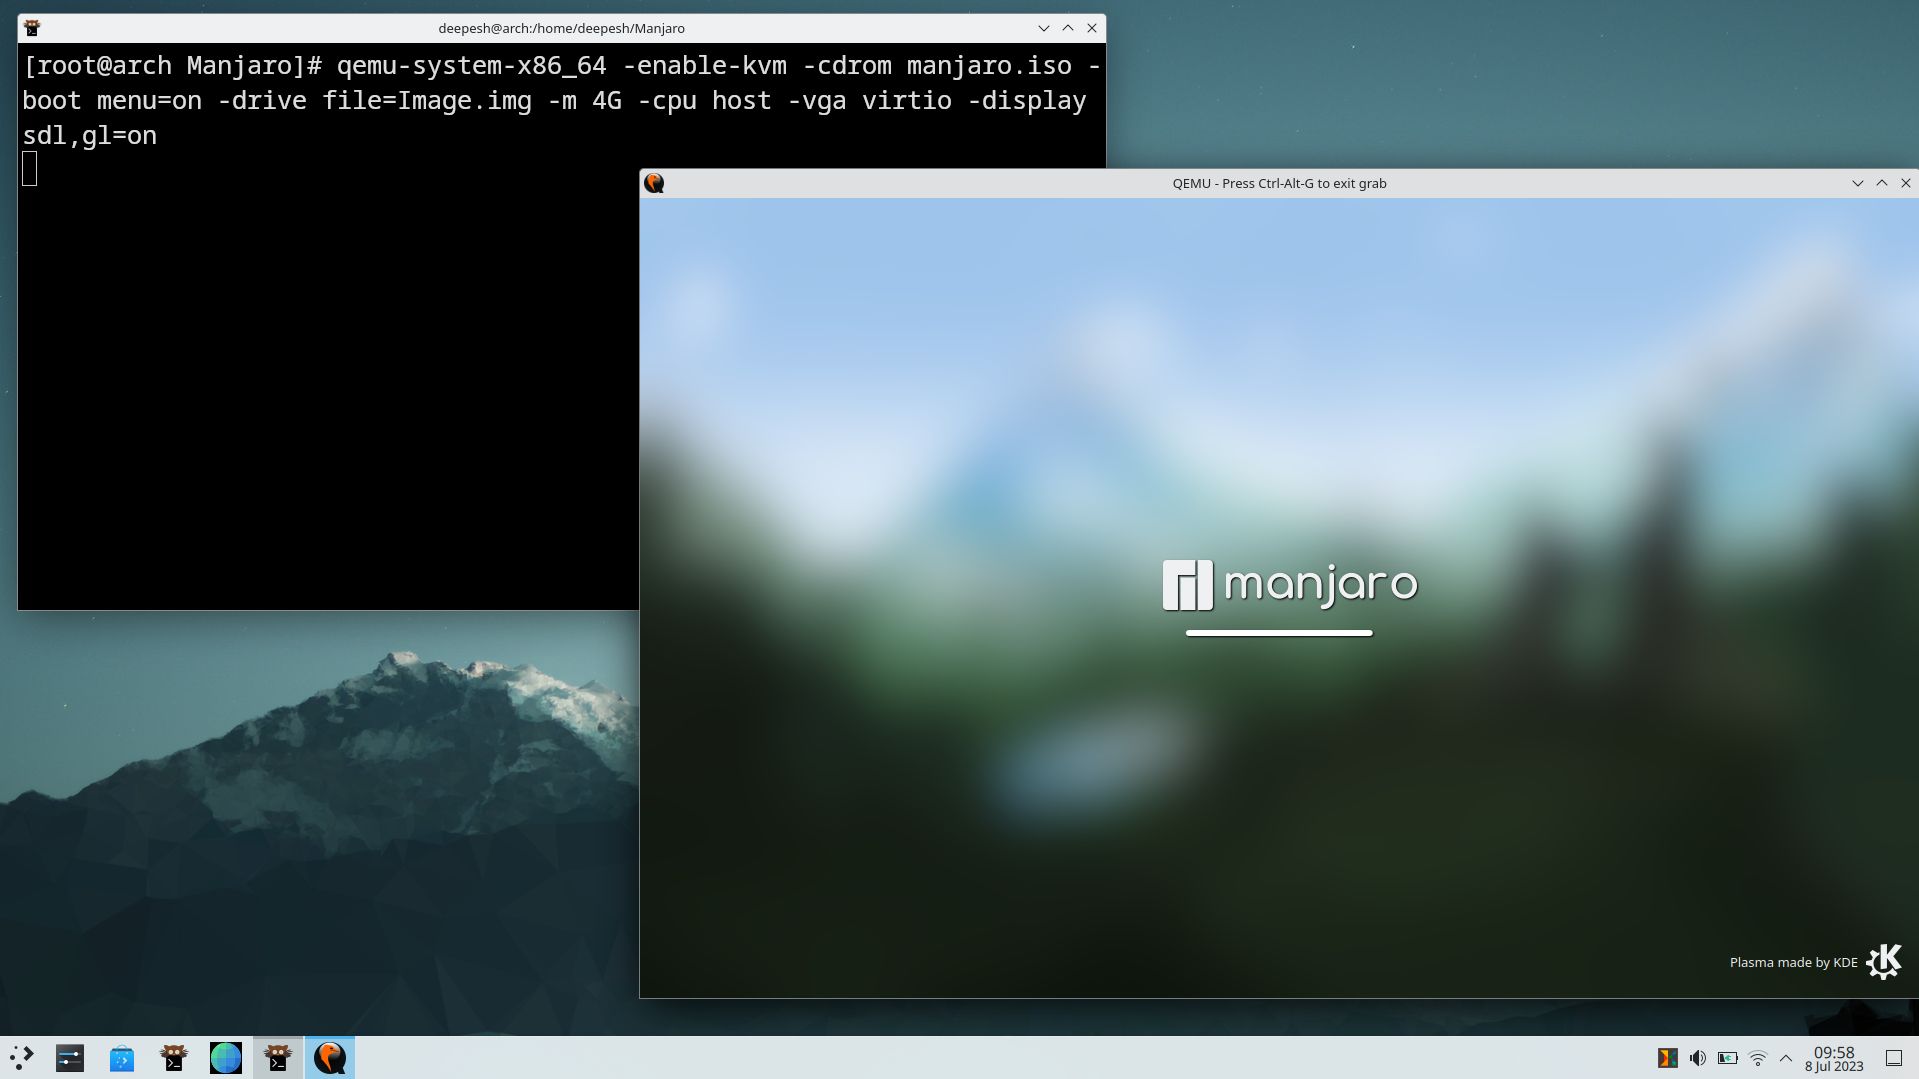Viewport: 1919px width, 1079px height.
Task: Open System Settings from the taskbar
Action: coord(69,1057)
